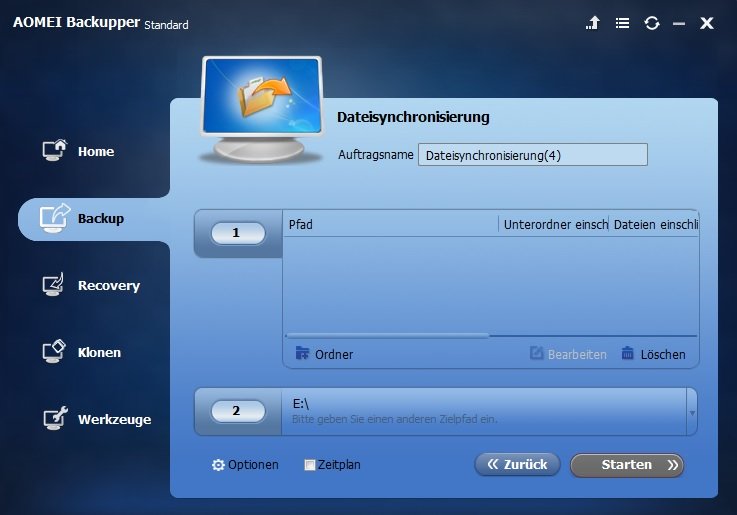Click the Dateisynchronisierung heading
This screenshot has width=737, height=515.
[x=413, y=117]
